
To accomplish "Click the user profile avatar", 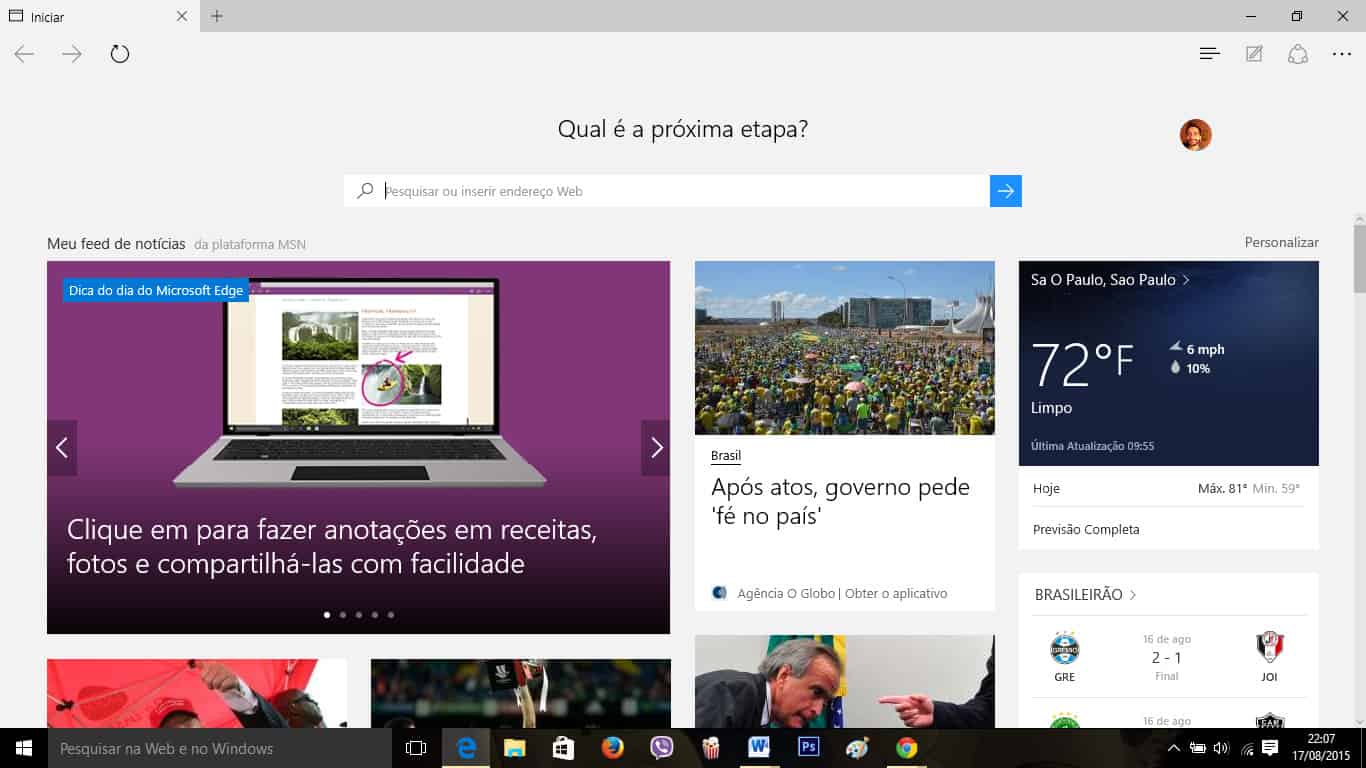I will pos(1196,135).
